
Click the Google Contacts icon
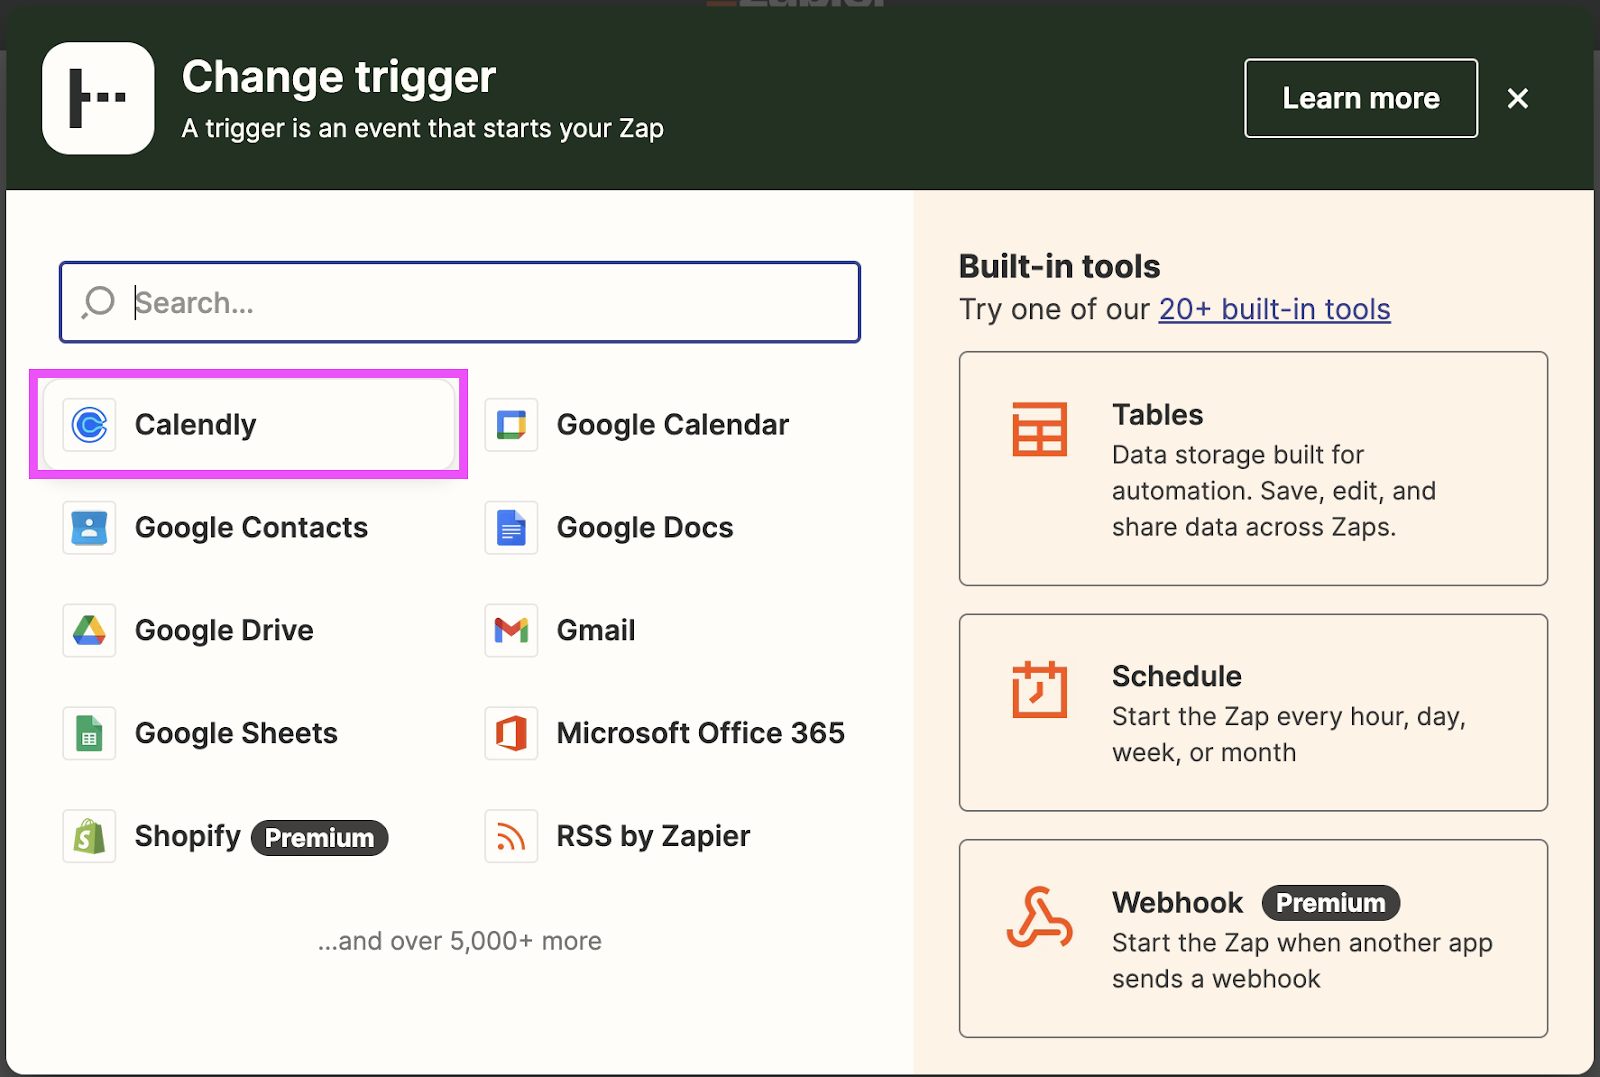tap(89, 528)
